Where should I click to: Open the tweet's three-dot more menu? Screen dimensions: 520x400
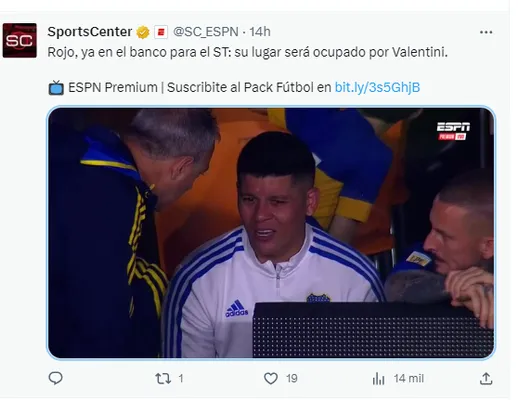tap(486, 32)
